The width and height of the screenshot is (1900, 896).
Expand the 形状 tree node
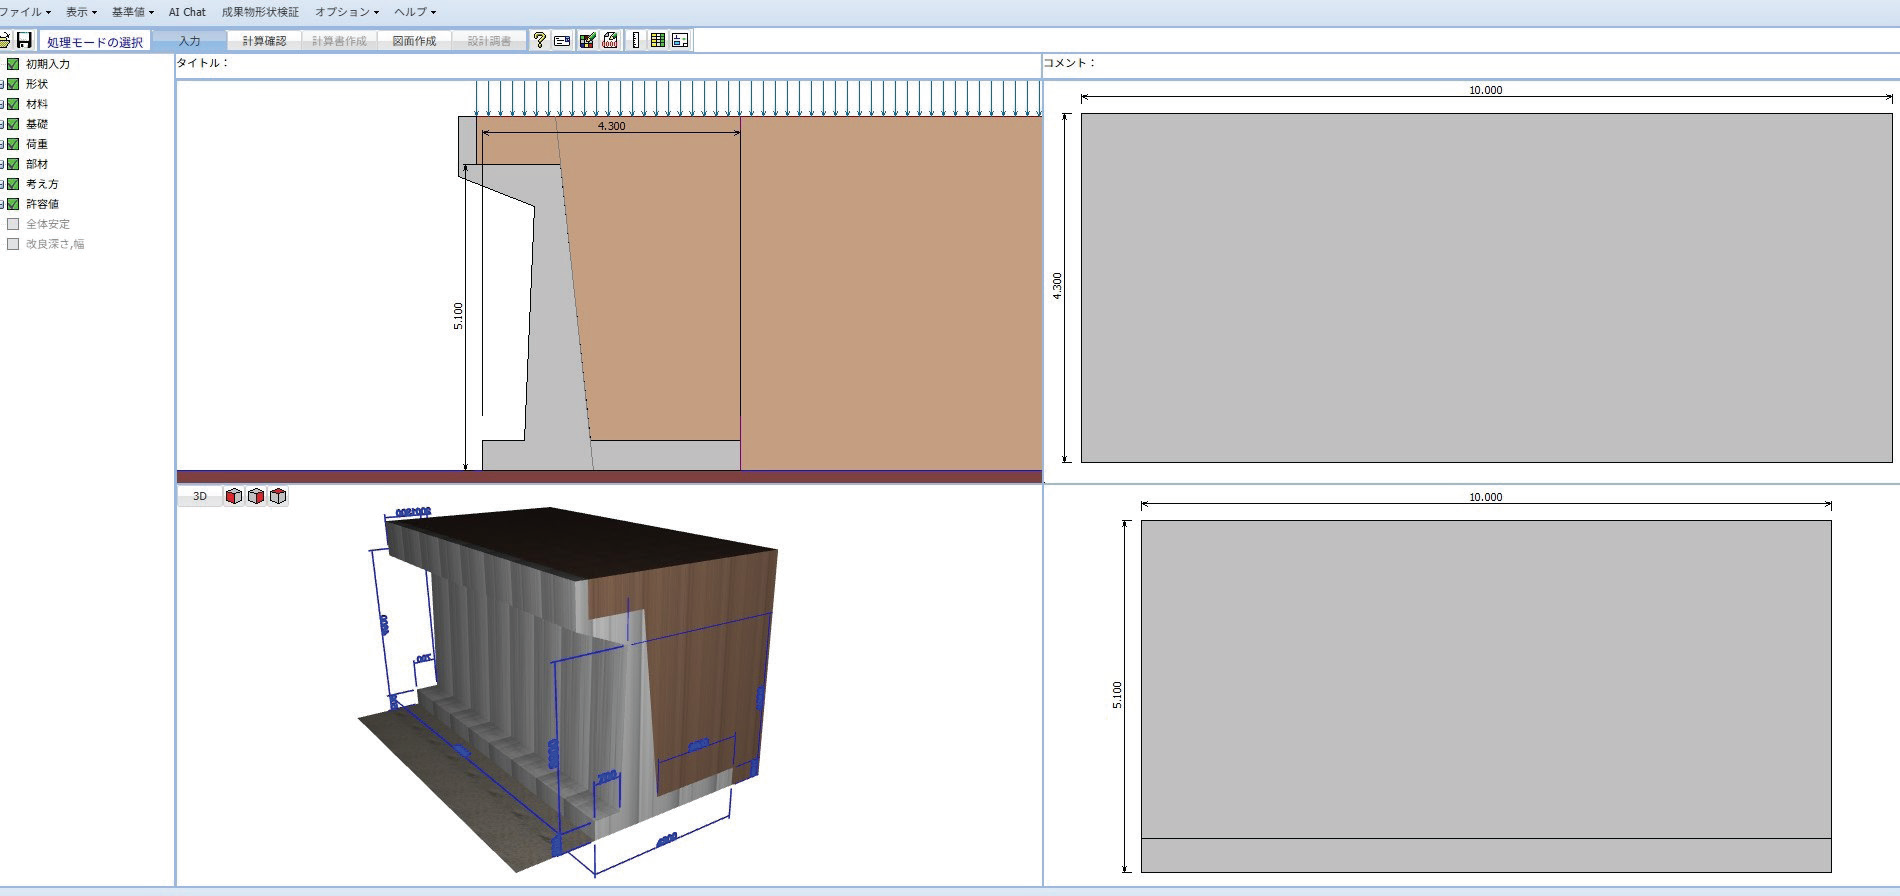point(2,84)
